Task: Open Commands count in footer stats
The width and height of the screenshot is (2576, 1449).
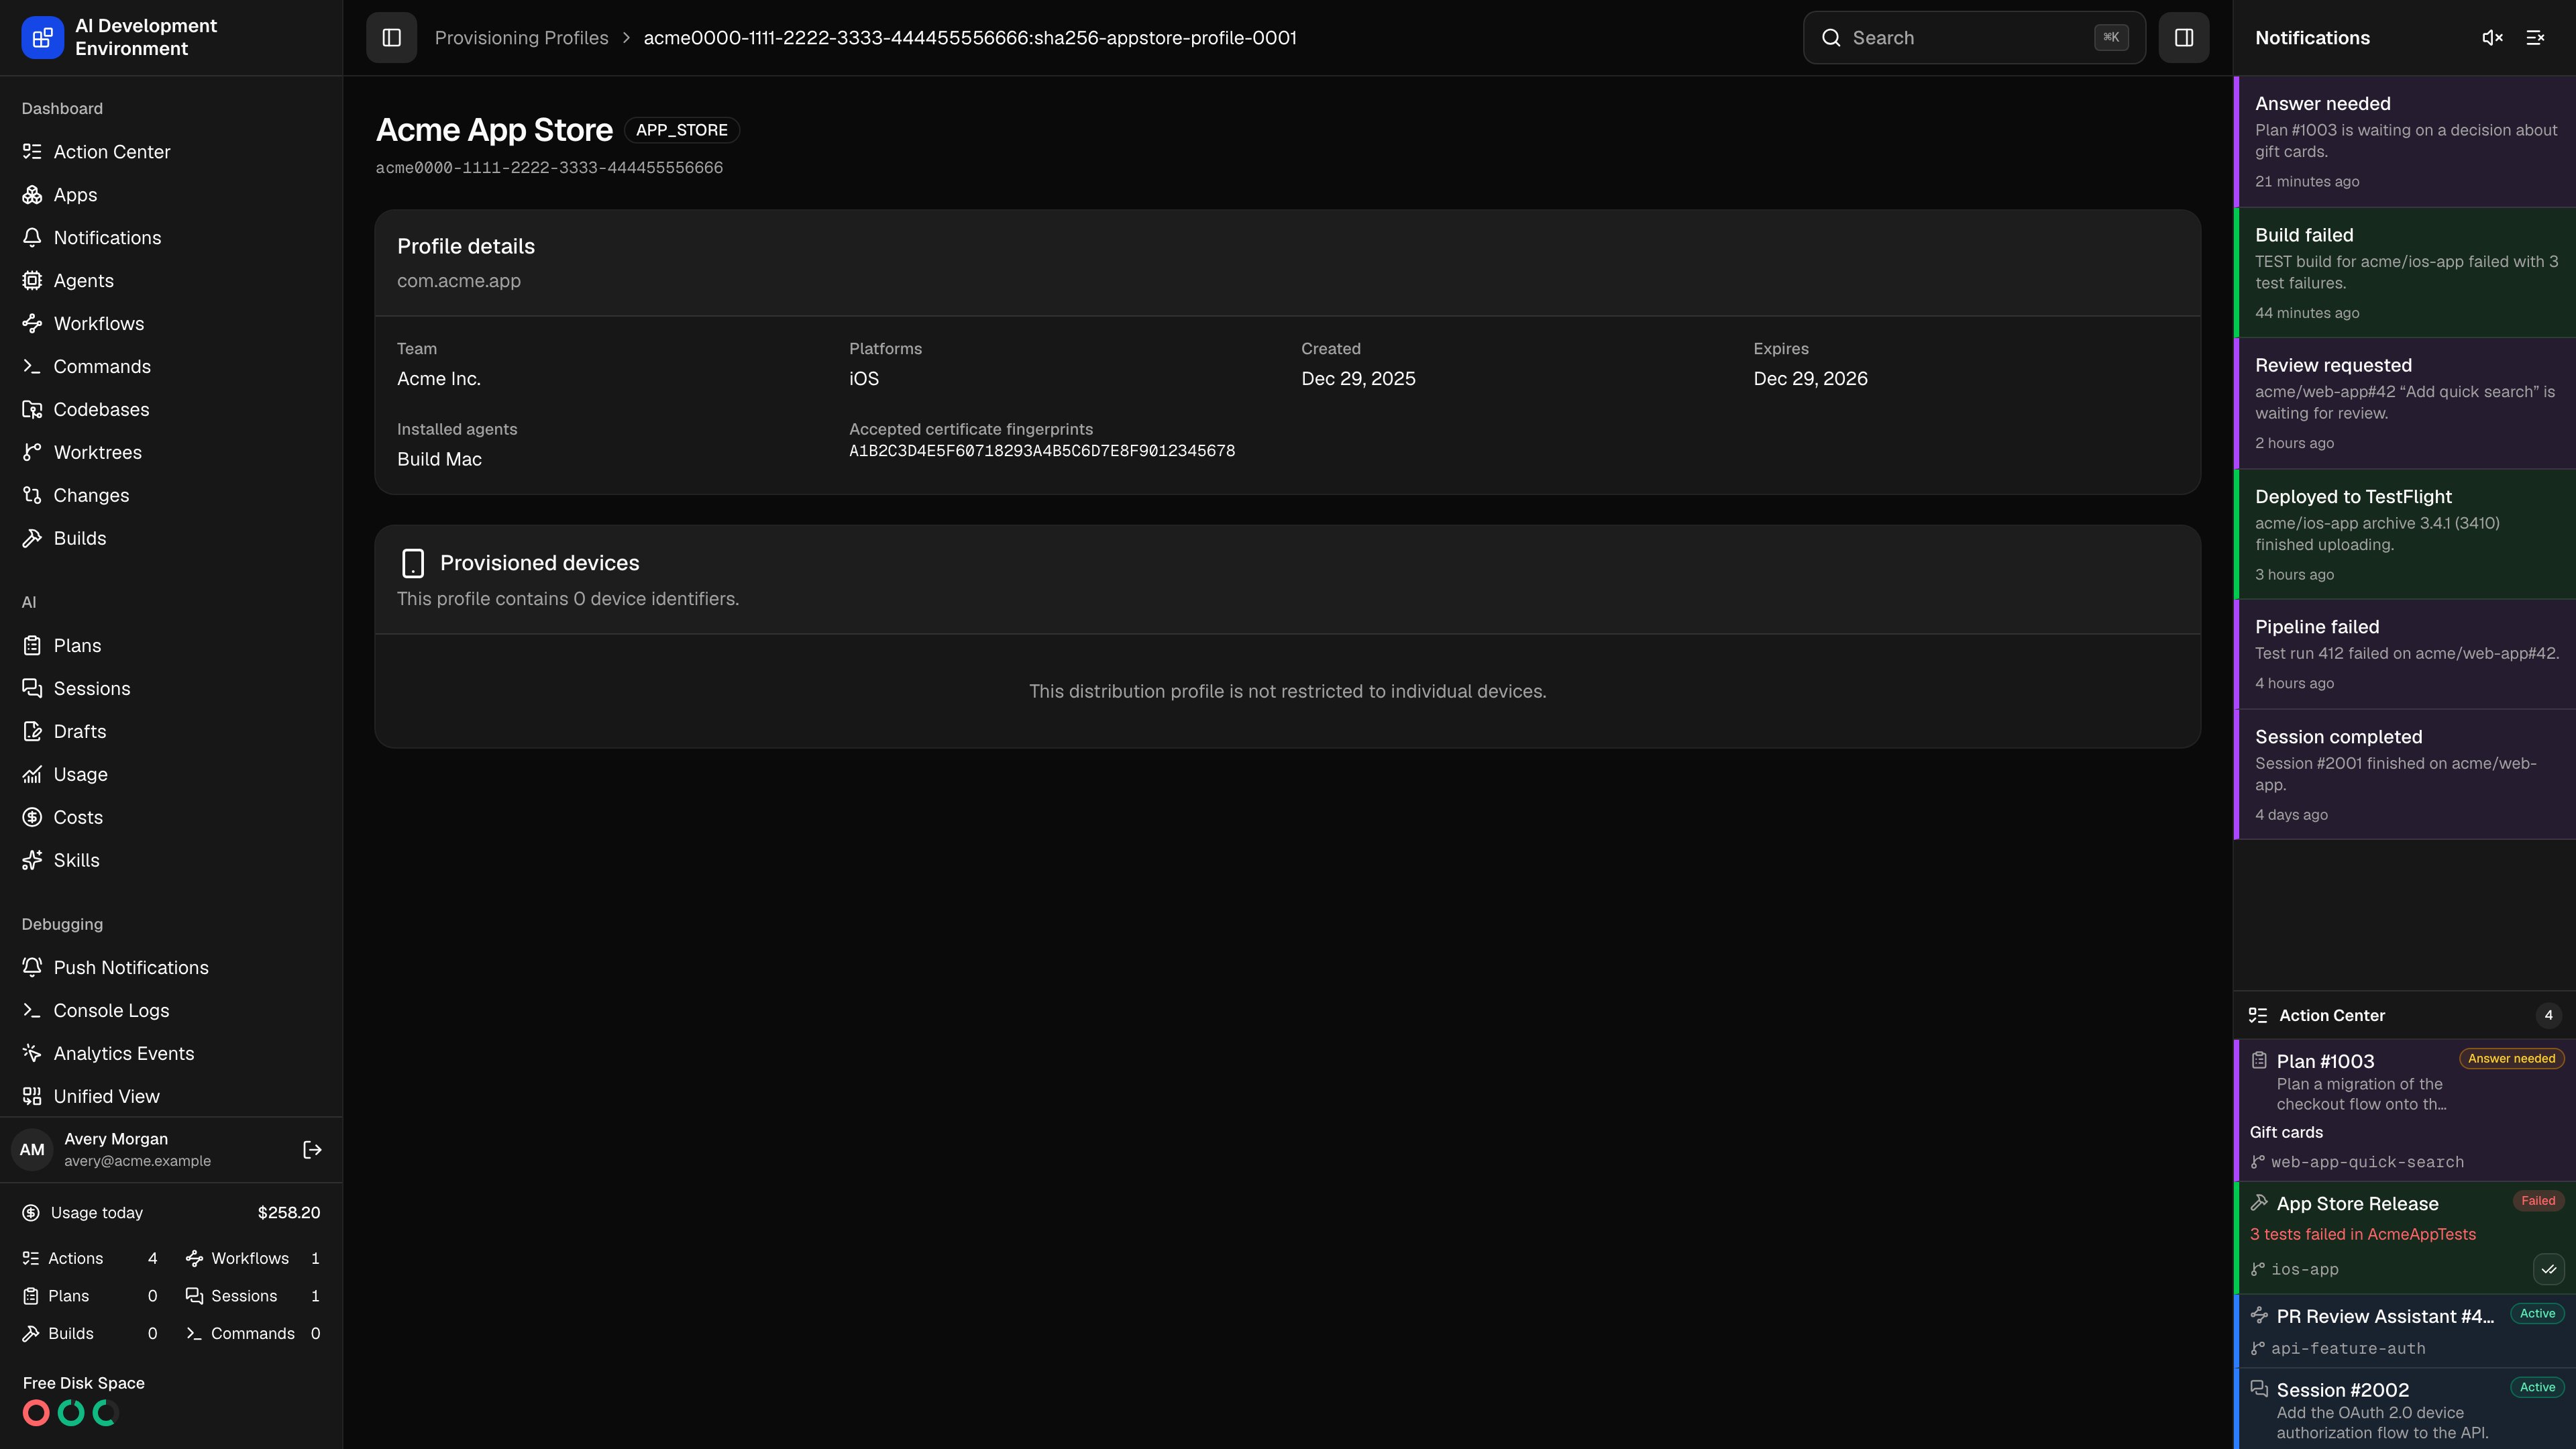Action: pos(253,1334)
